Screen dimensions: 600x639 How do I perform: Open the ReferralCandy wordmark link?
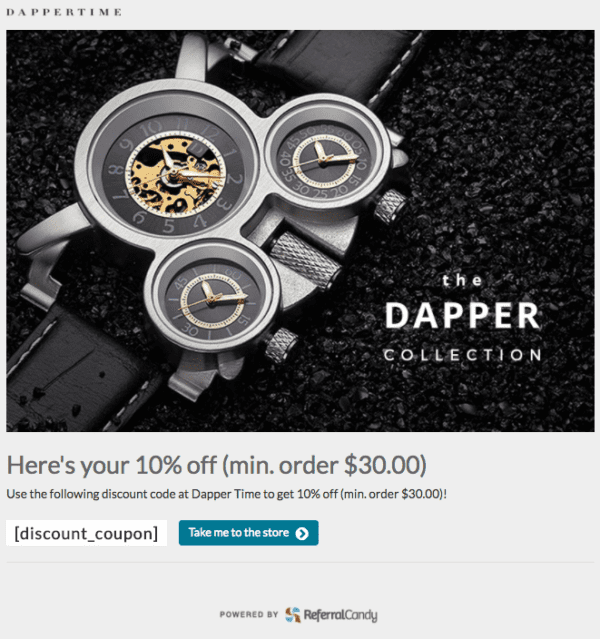[340, 615]
